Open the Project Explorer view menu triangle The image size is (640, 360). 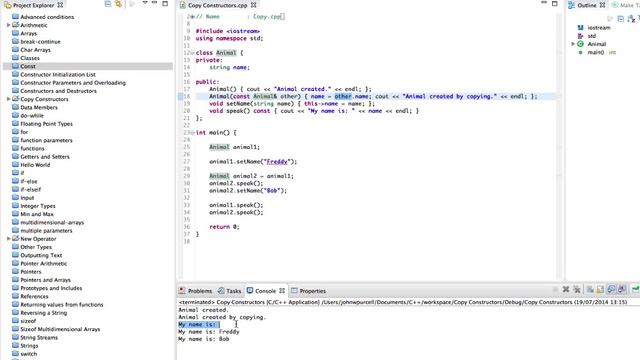tap(145, 3)
